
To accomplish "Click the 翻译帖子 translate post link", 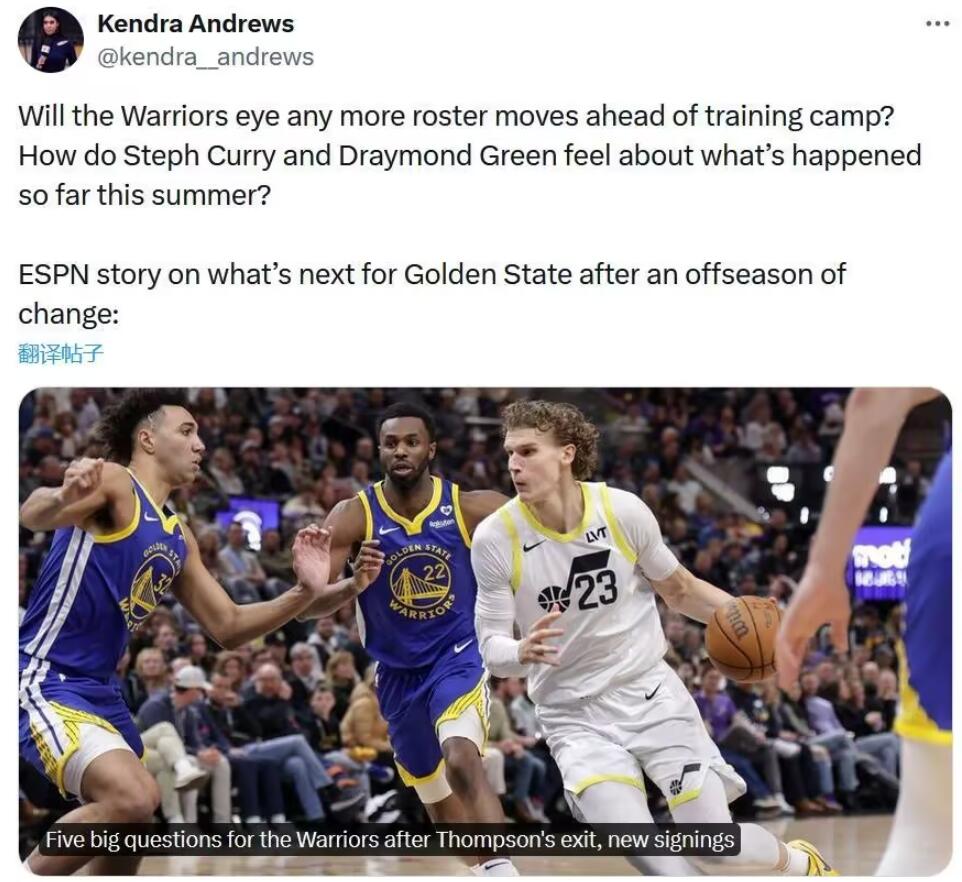I will [x=61, y=354].
